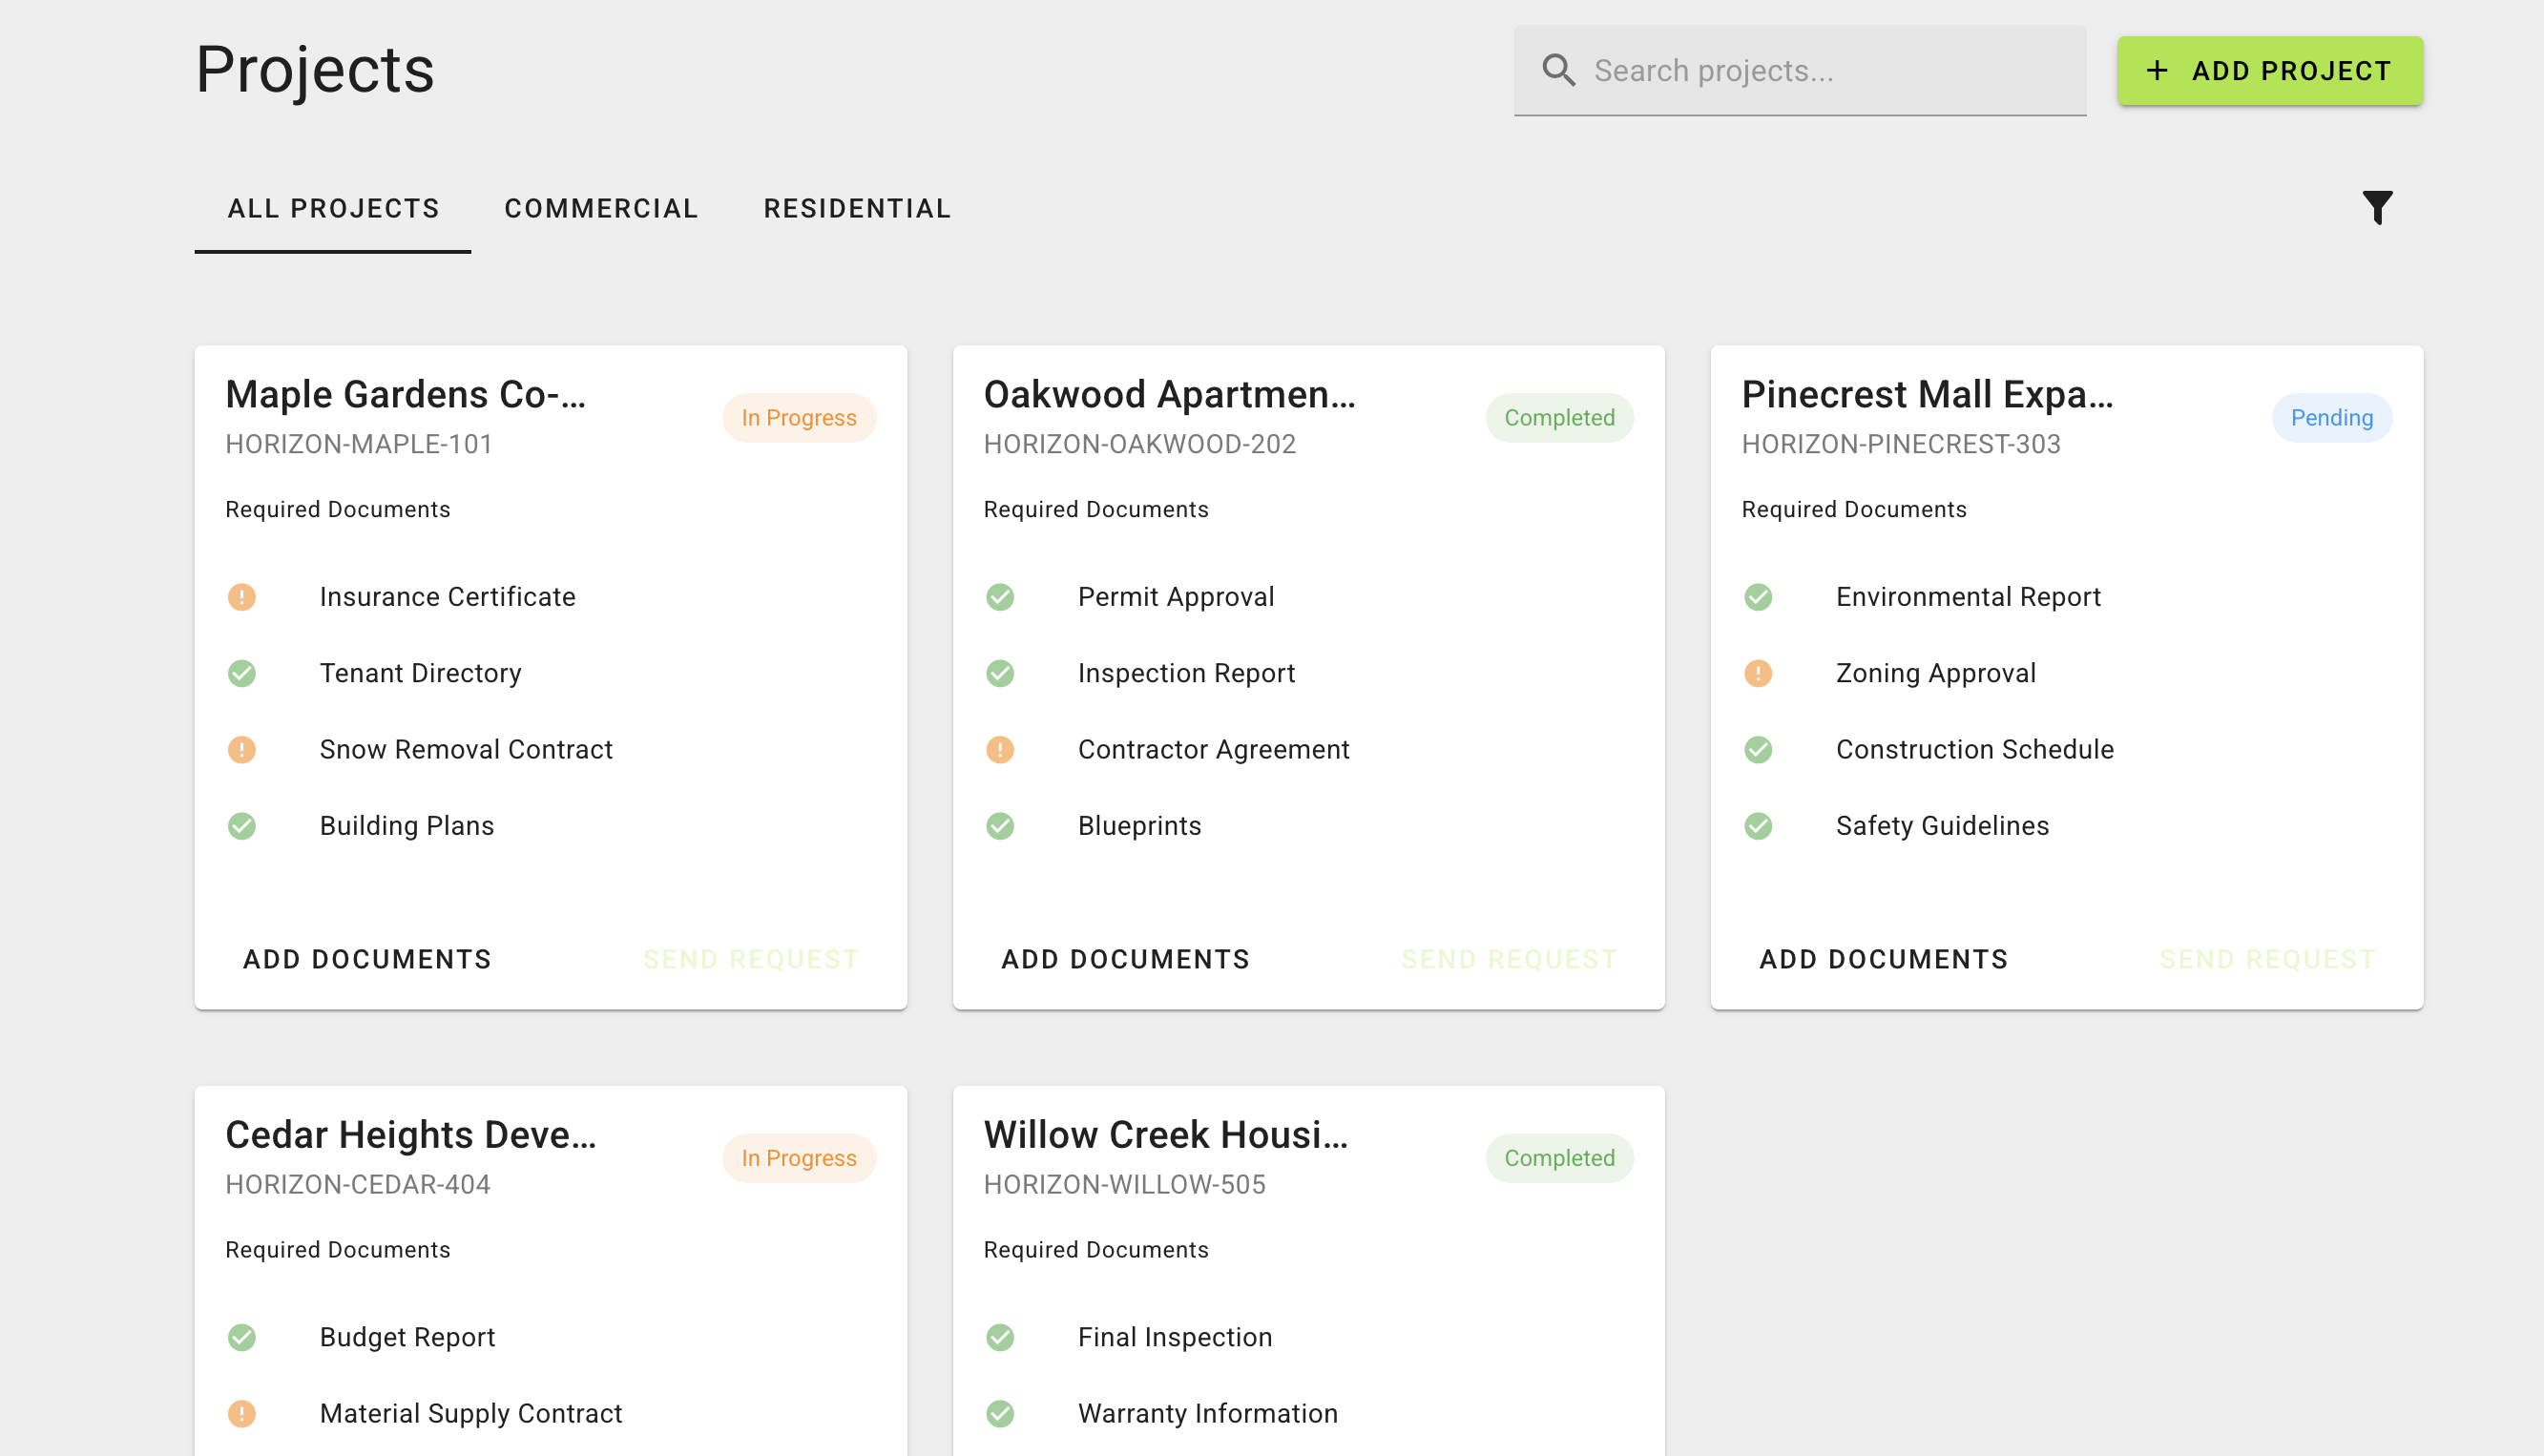Send request for Maple Gardens project
This screenshot has width=2544, height=1456.
tap(751, 959)
